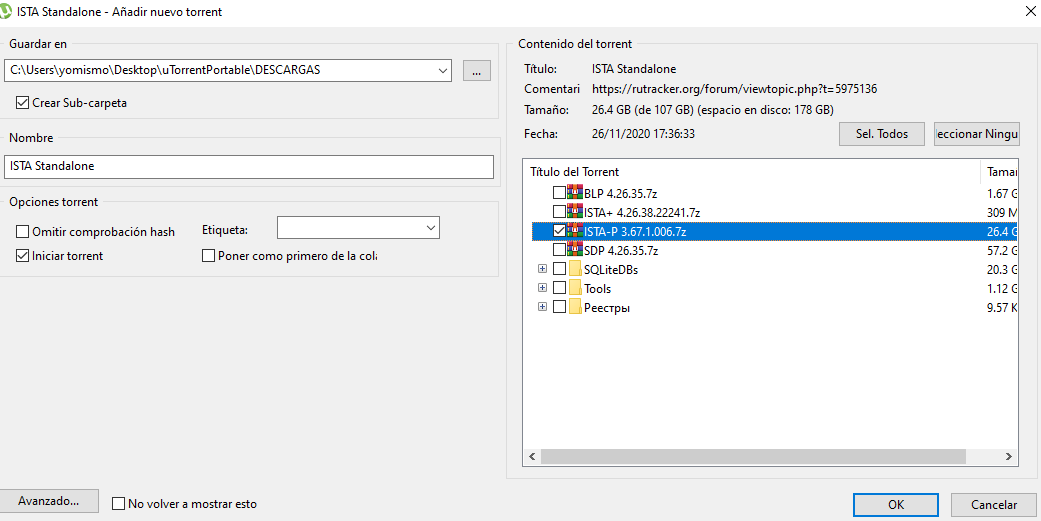The image size is (1041, 521).
Task: Select the Реестры folder name
Action: pyautogui.click(x=607, y=308)
